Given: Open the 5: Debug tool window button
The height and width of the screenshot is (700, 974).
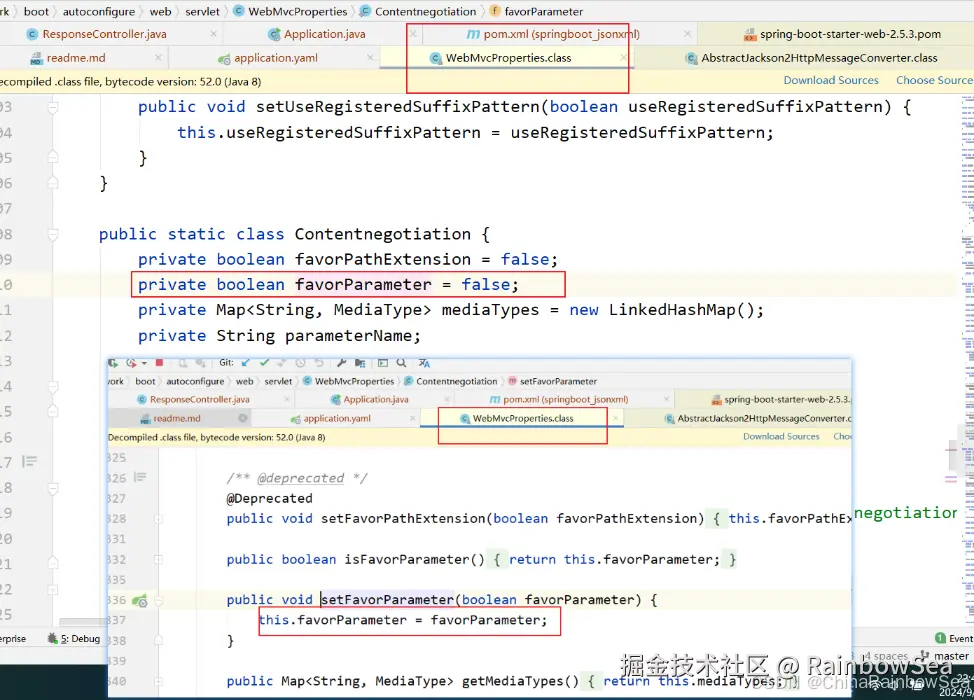Looking at the screenshot, I should tap(74, 639).
